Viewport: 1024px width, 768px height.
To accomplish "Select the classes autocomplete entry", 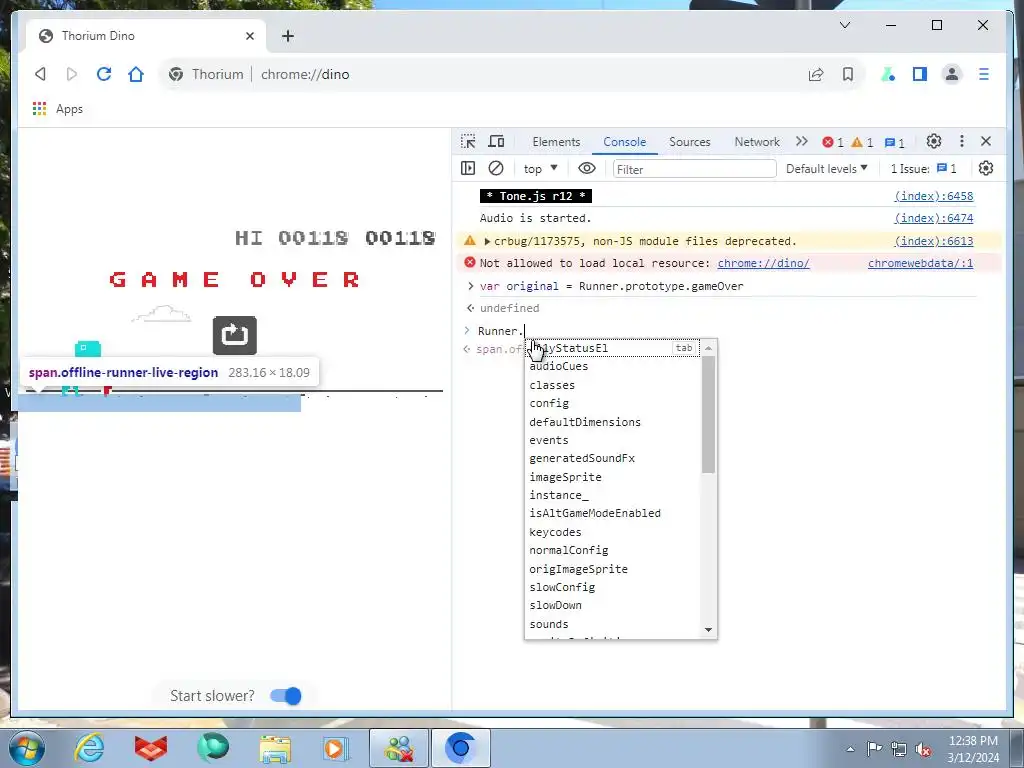I will [x=613, y=385].
